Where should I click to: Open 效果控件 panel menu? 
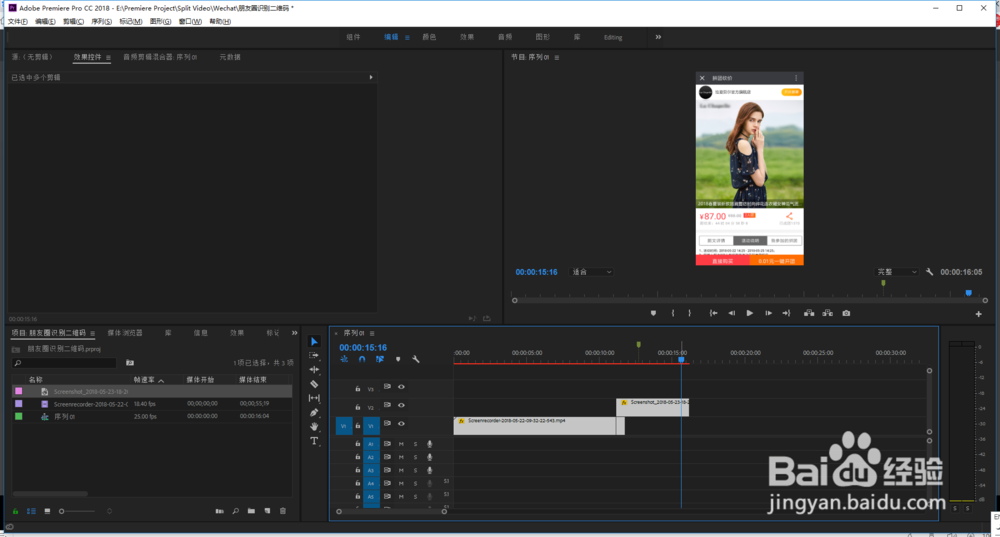pos(108,57)
